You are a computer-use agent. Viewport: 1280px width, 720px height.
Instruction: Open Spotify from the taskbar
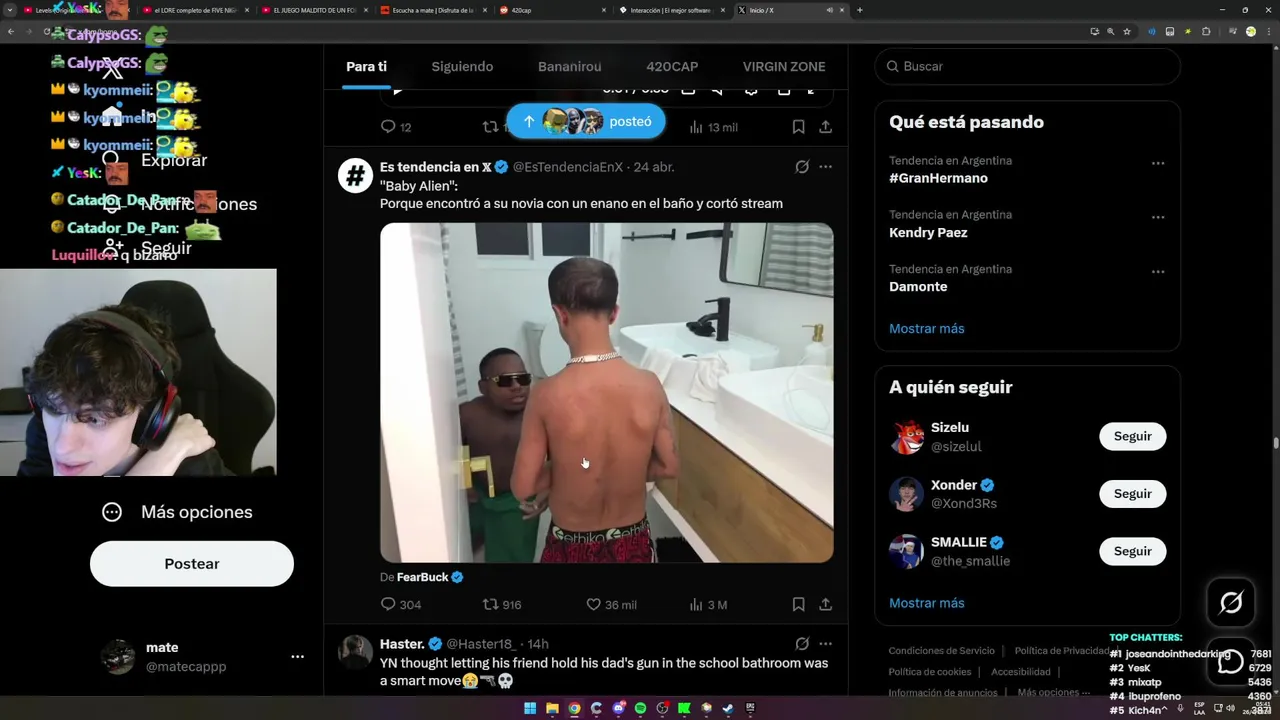point(641,709)
